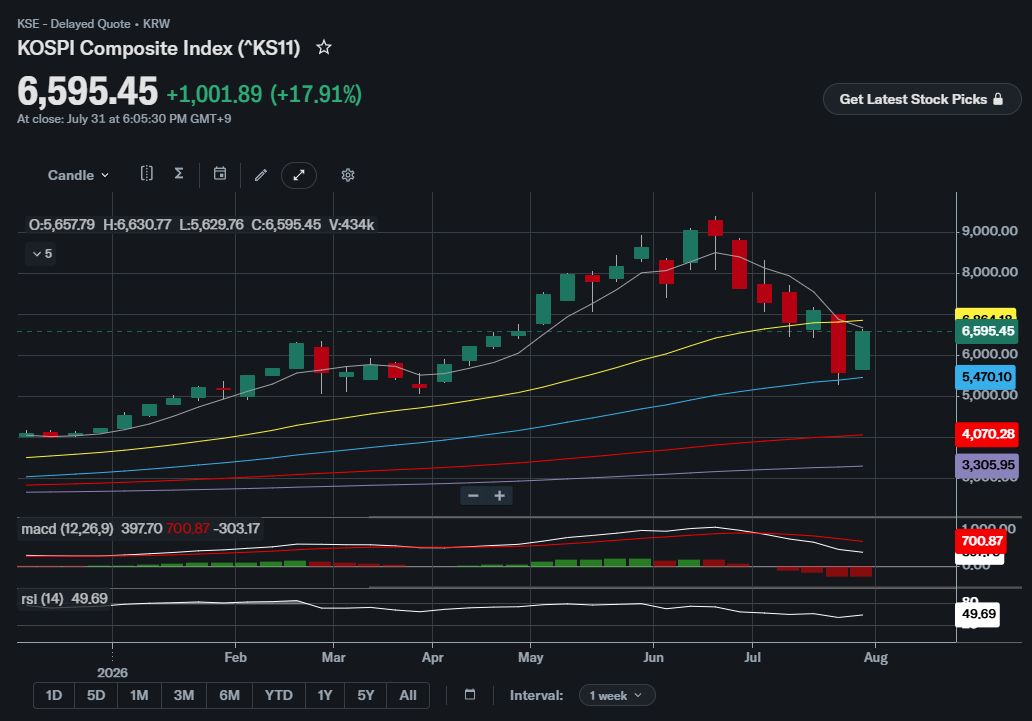This screenshot has width=1032, height=721.
Task: Click the white 49.69 RSI value tag
Action: [x=978, y=614]
